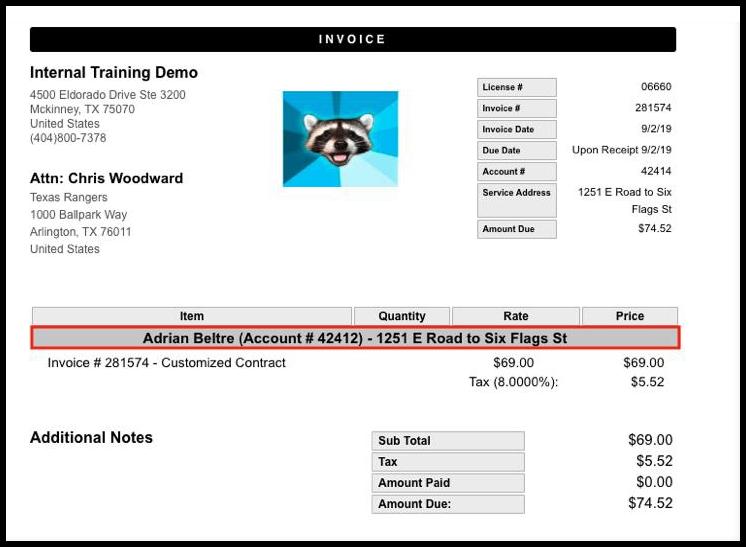The image size is (746, 547).
Task: Click the raccoon logo image
Action: (x=340, y=139)
